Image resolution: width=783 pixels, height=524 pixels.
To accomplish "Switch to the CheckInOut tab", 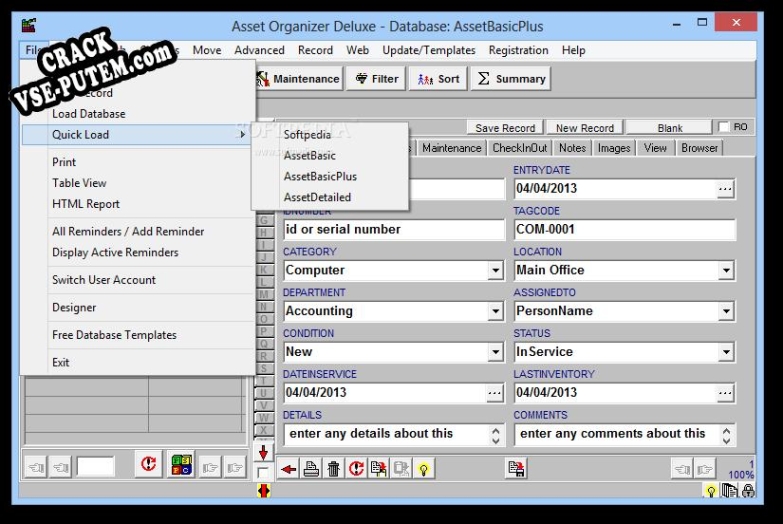I will [x=519, y=148].
